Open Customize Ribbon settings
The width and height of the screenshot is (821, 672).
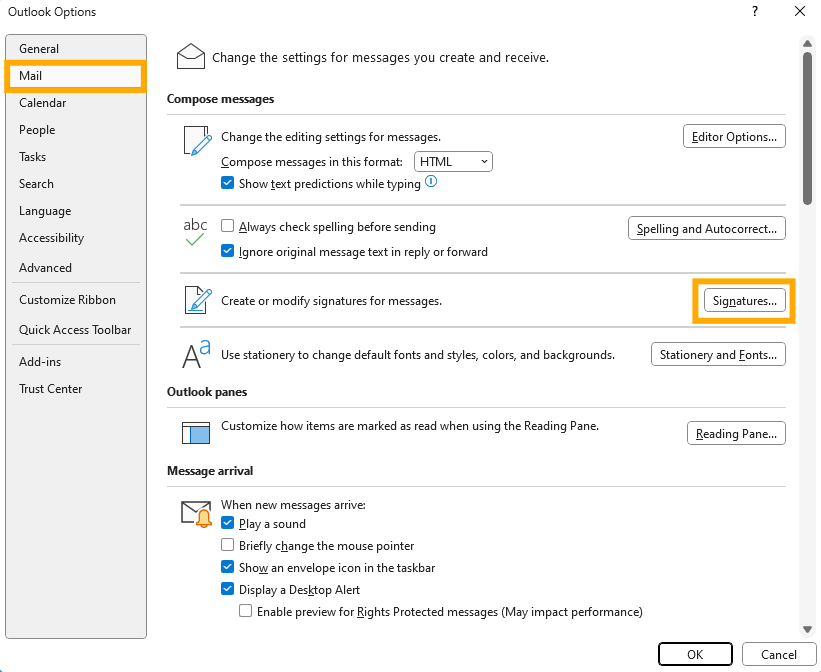75,300
